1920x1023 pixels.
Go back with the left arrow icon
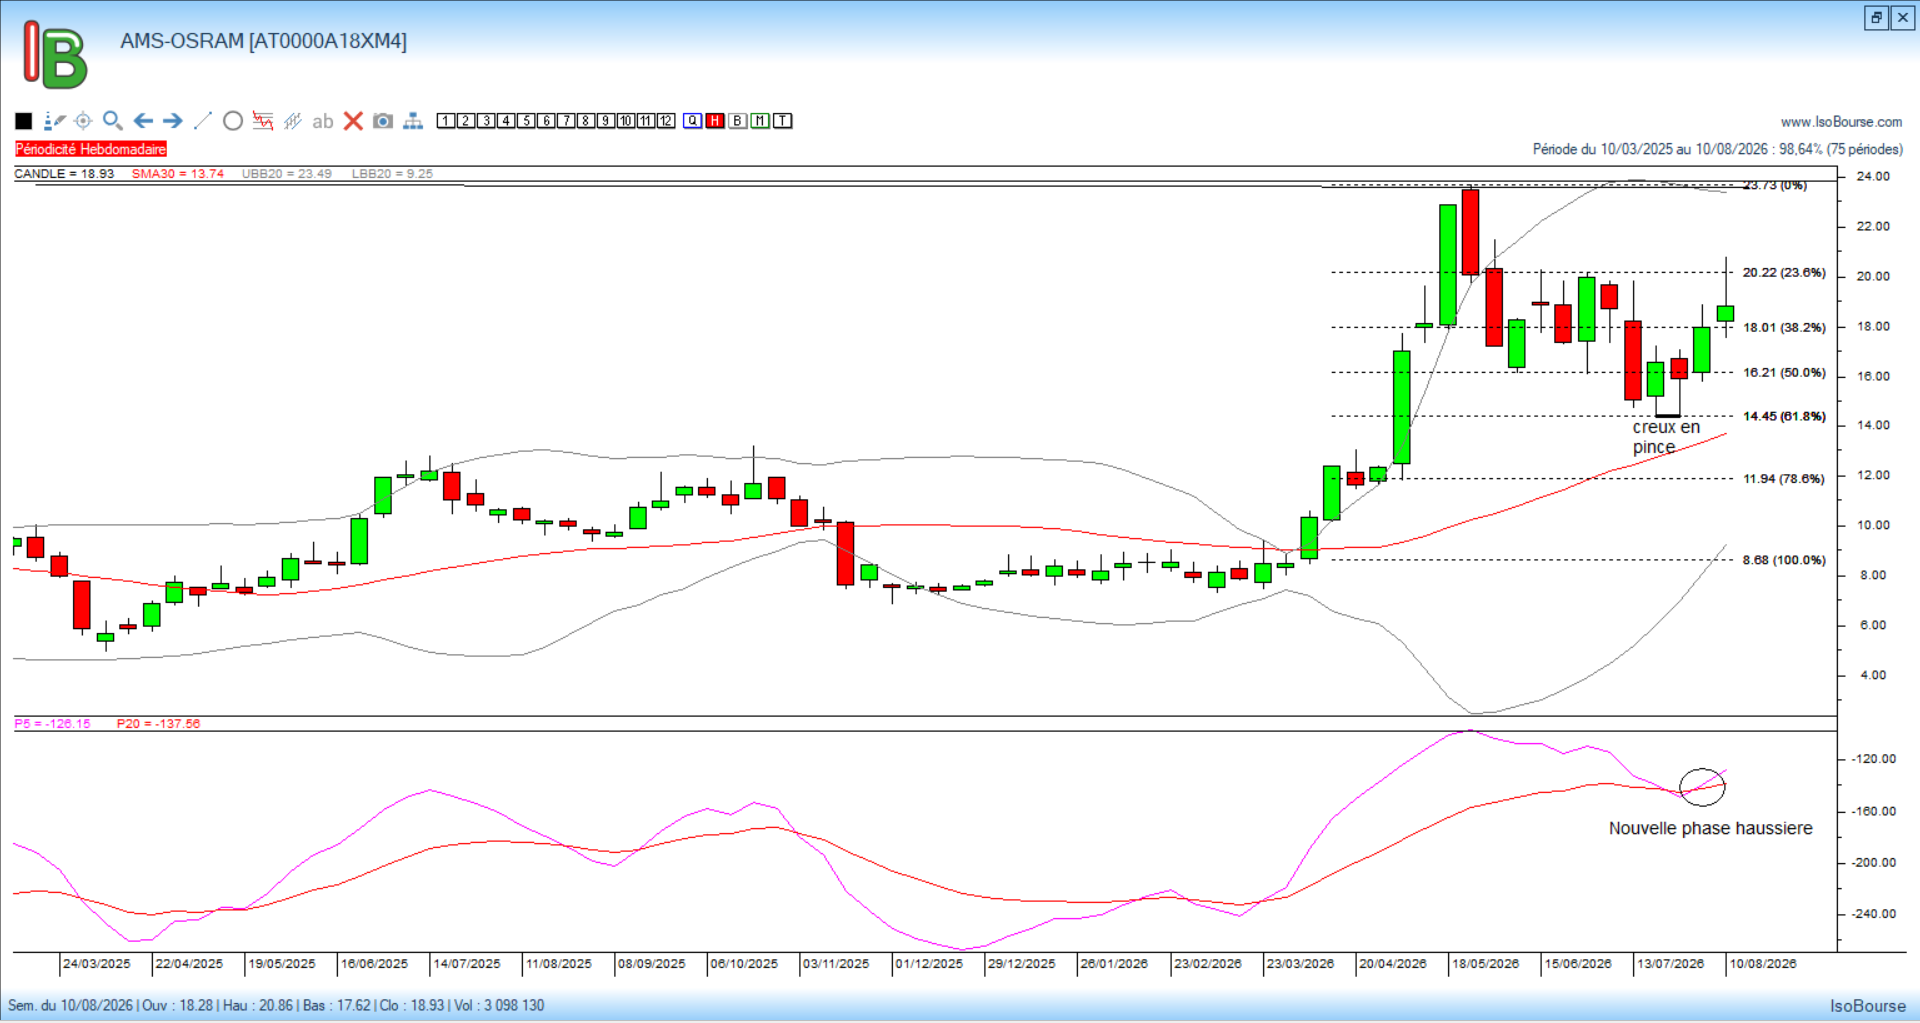(x=143, y=121)
